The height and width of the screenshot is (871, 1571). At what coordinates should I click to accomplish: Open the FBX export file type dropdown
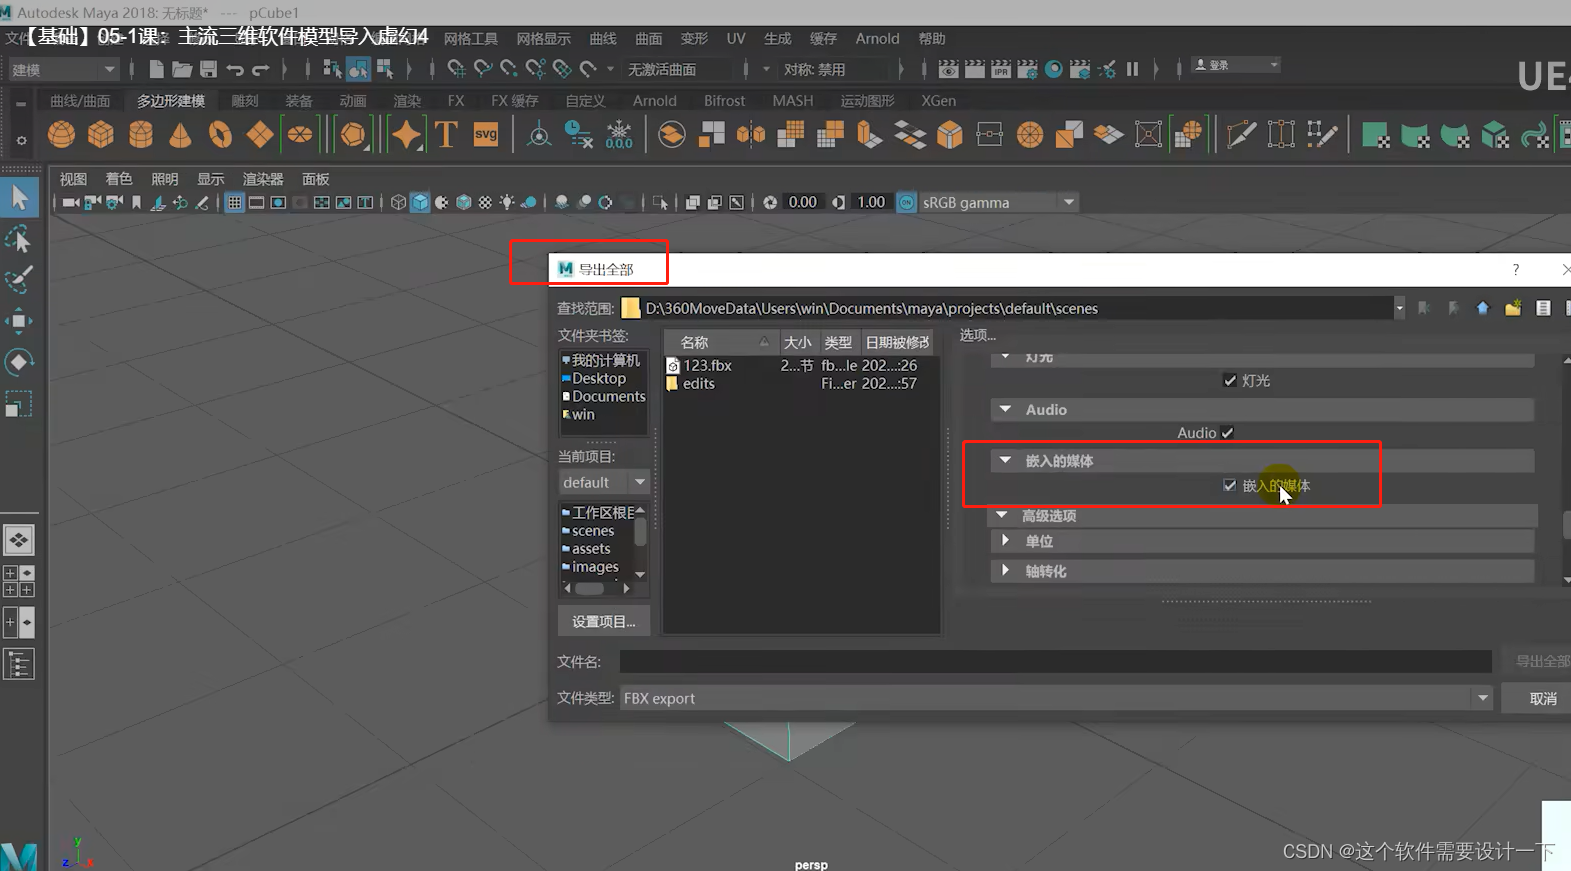1057,698
